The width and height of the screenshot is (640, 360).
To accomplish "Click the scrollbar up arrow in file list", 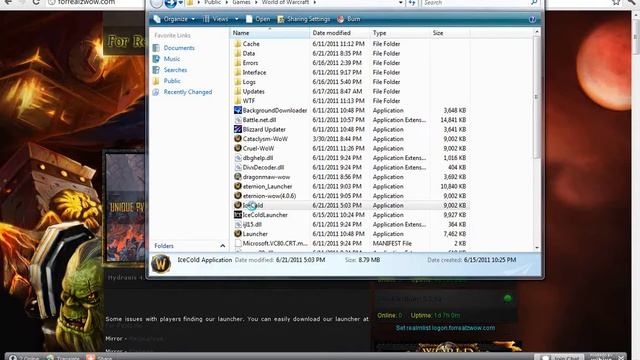I will (x=537, y=32).
